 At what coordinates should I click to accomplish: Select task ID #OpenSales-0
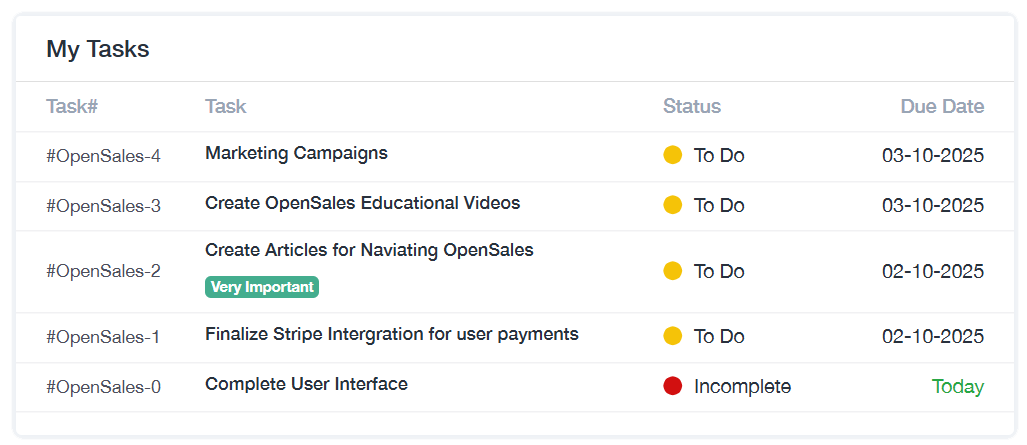[103, 387]
